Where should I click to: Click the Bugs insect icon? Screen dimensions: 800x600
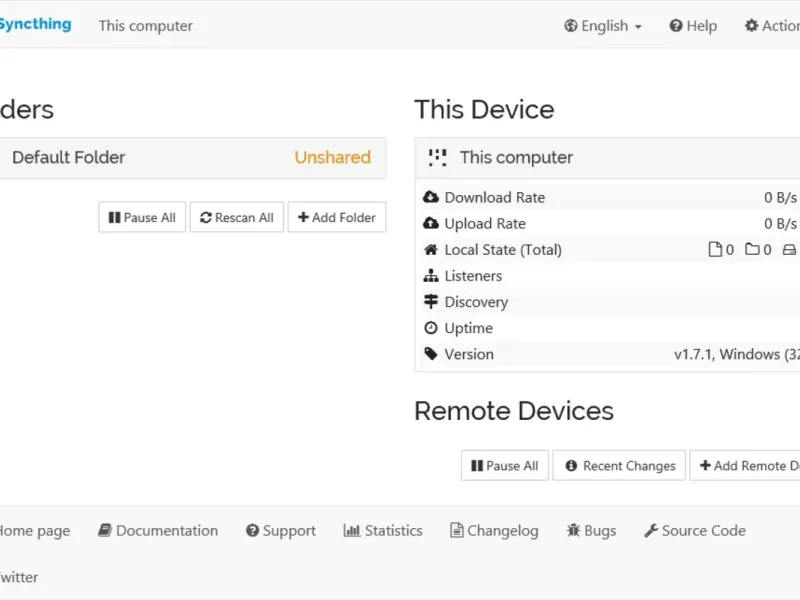[573, 531]
